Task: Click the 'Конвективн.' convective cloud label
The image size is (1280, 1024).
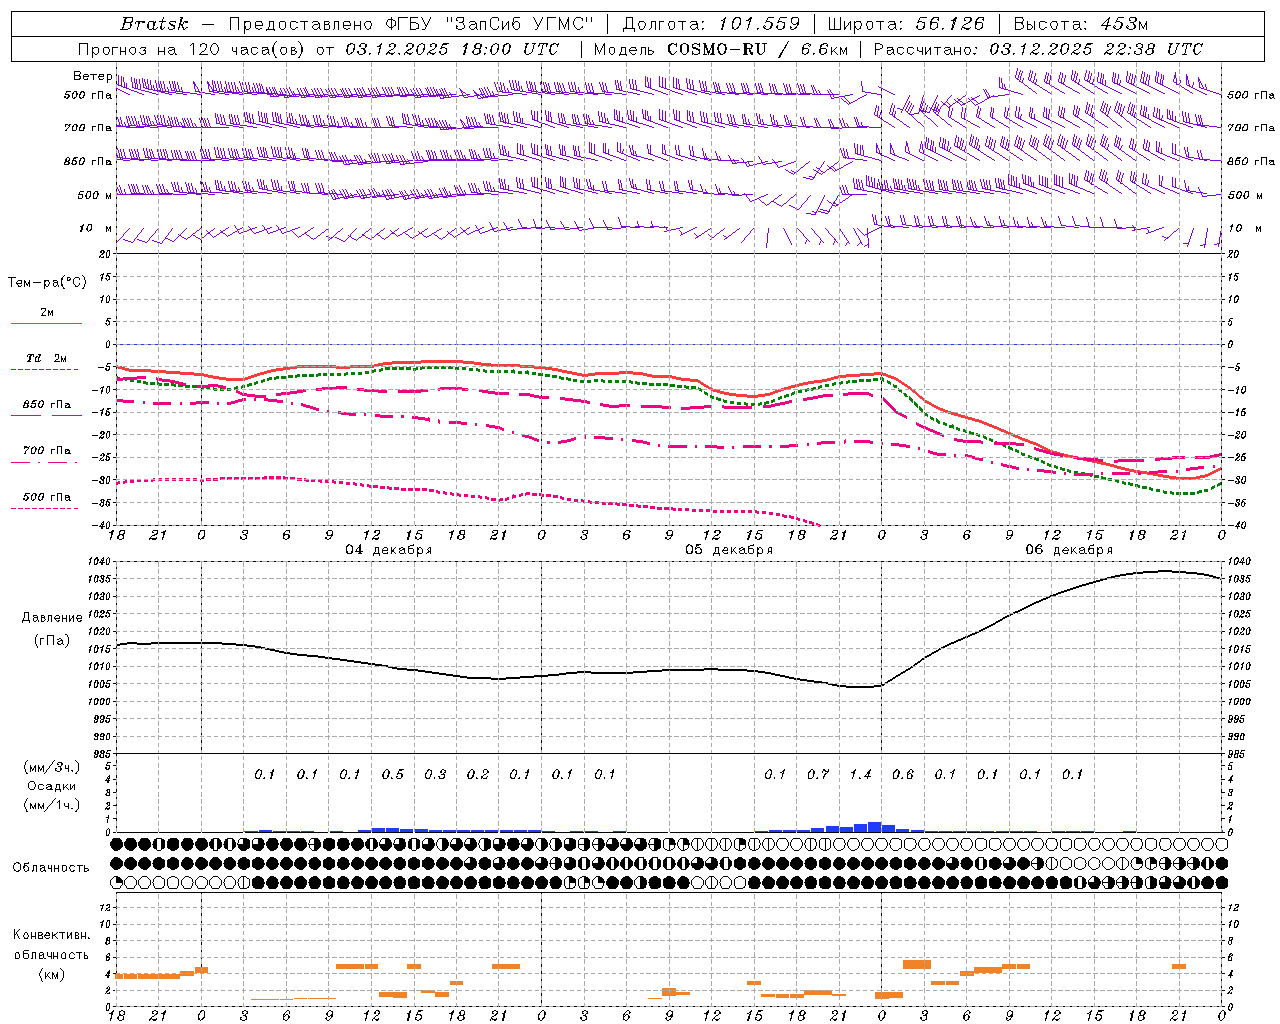Action: (x=52, y=935)
